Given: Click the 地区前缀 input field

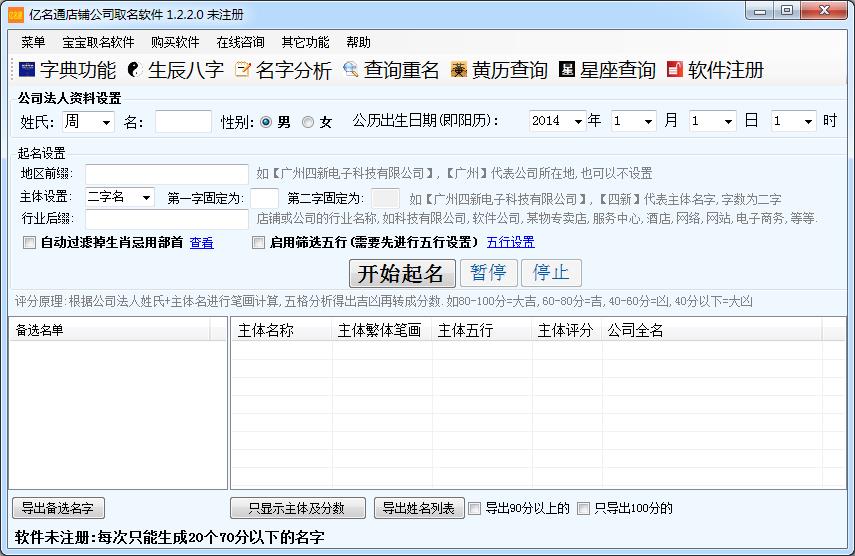Looking at the screenshot, I should coord(166,175).
